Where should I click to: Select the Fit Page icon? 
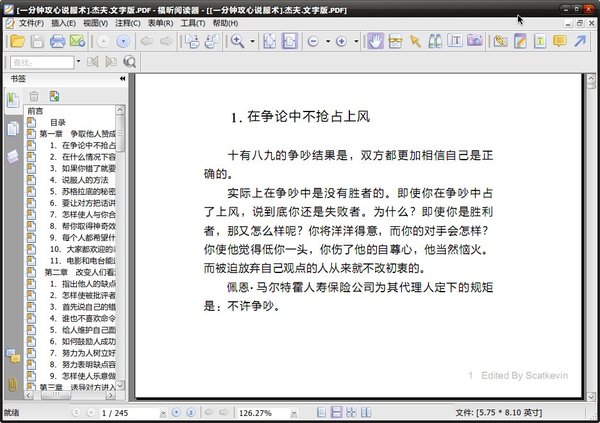(269, 41)
